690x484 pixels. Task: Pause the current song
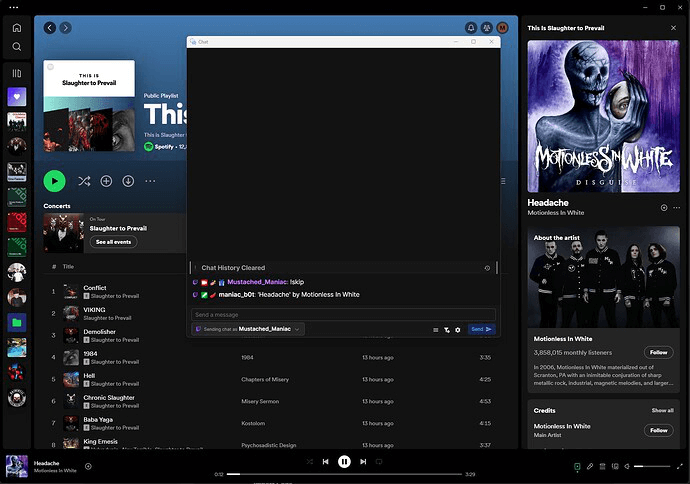click(x=344, y=462)
